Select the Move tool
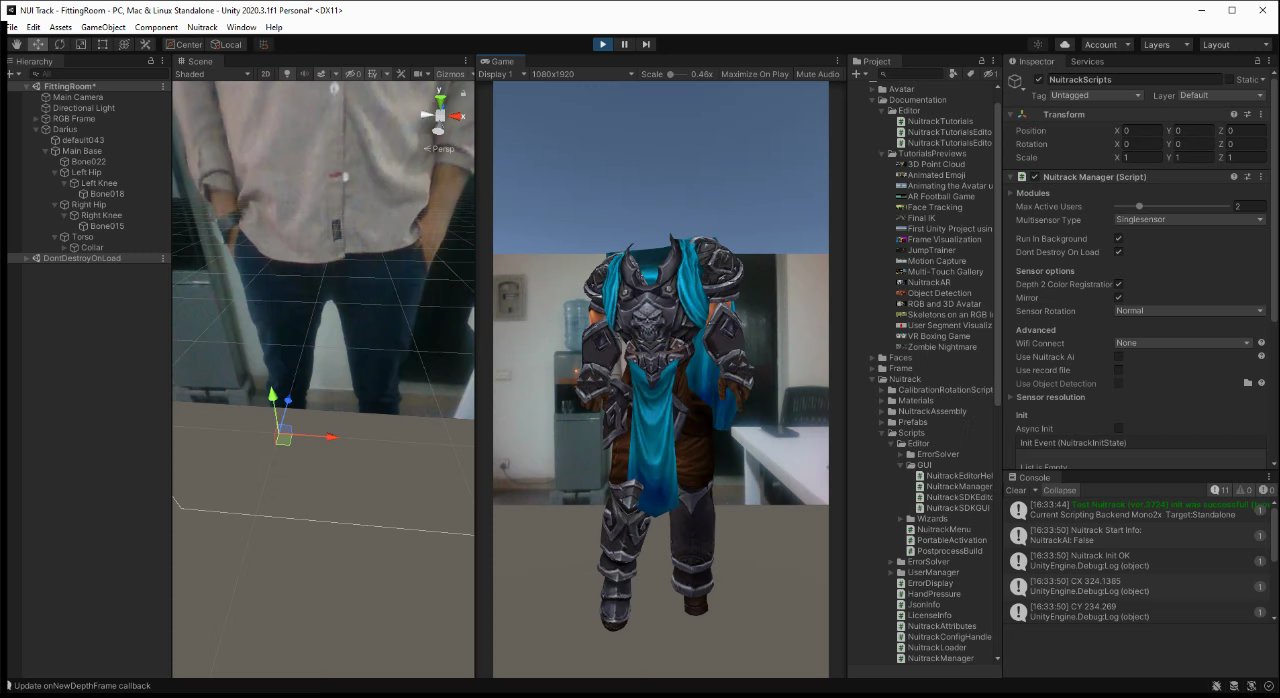 (x=38, y=44)
